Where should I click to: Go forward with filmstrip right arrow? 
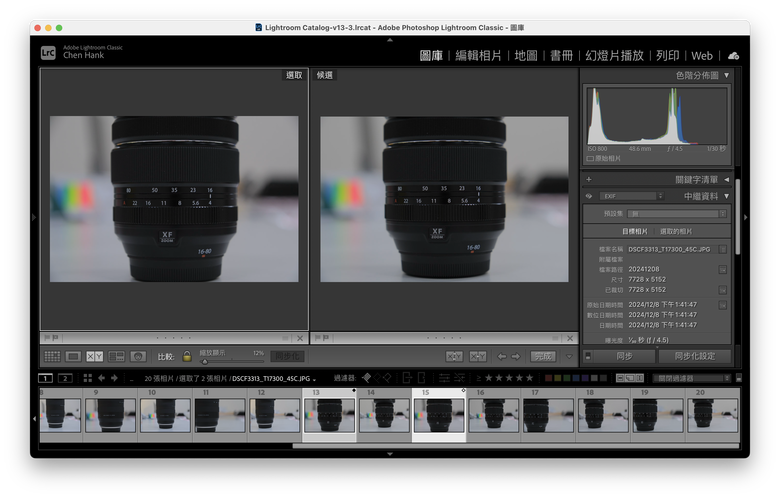[x=114, y=378]
